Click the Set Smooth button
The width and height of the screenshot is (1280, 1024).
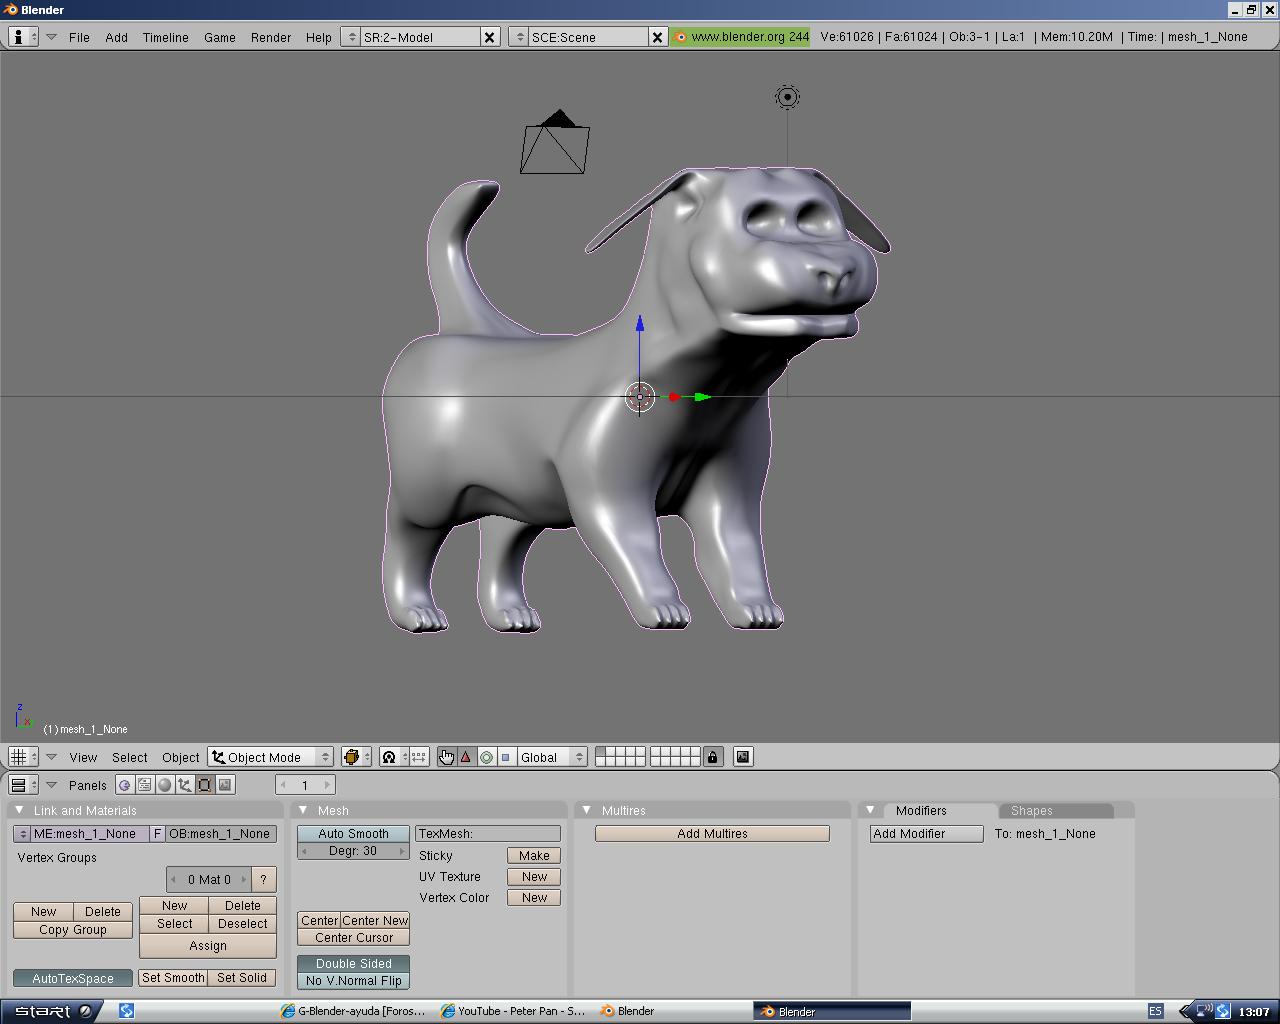coord(173,978)
